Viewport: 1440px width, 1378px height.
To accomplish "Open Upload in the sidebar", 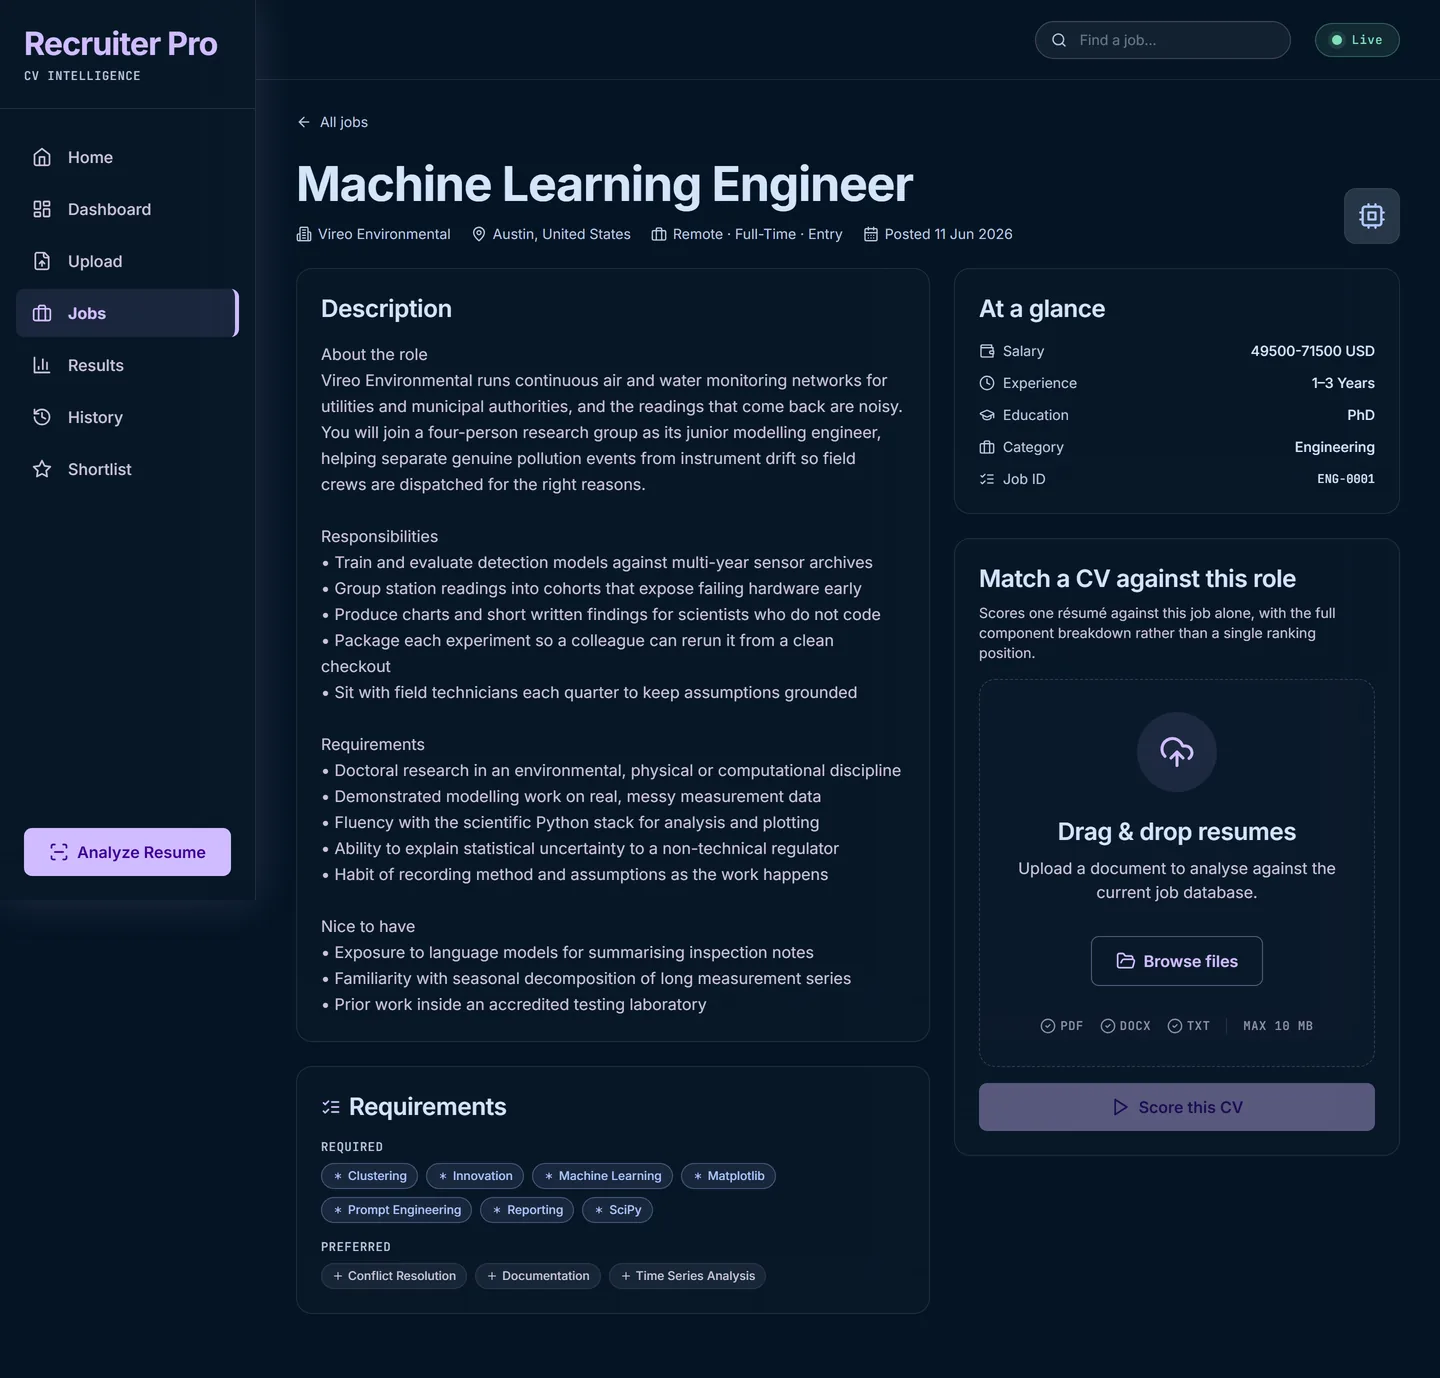I will pyautogui.click(x=127, y=261).
